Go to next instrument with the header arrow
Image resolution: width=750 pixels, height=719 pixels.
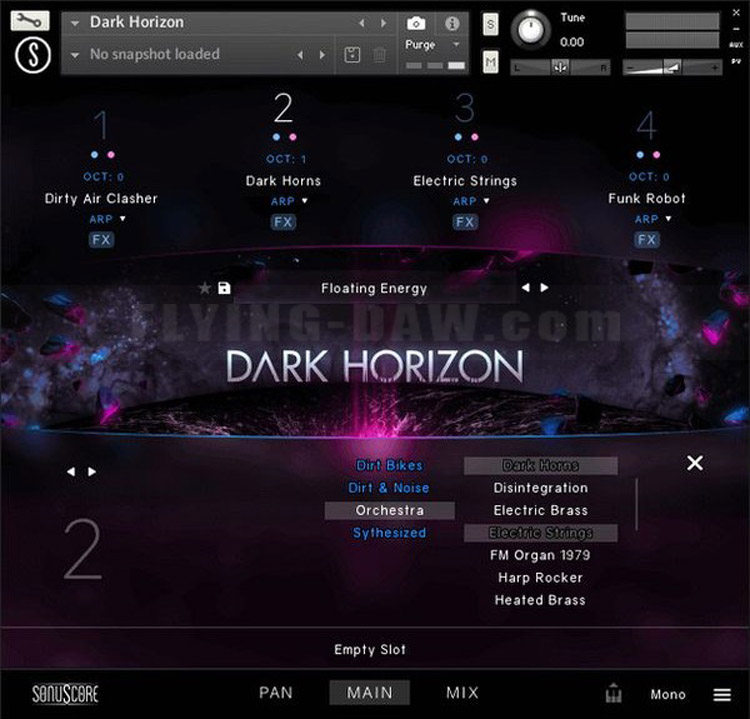[383, 23]
